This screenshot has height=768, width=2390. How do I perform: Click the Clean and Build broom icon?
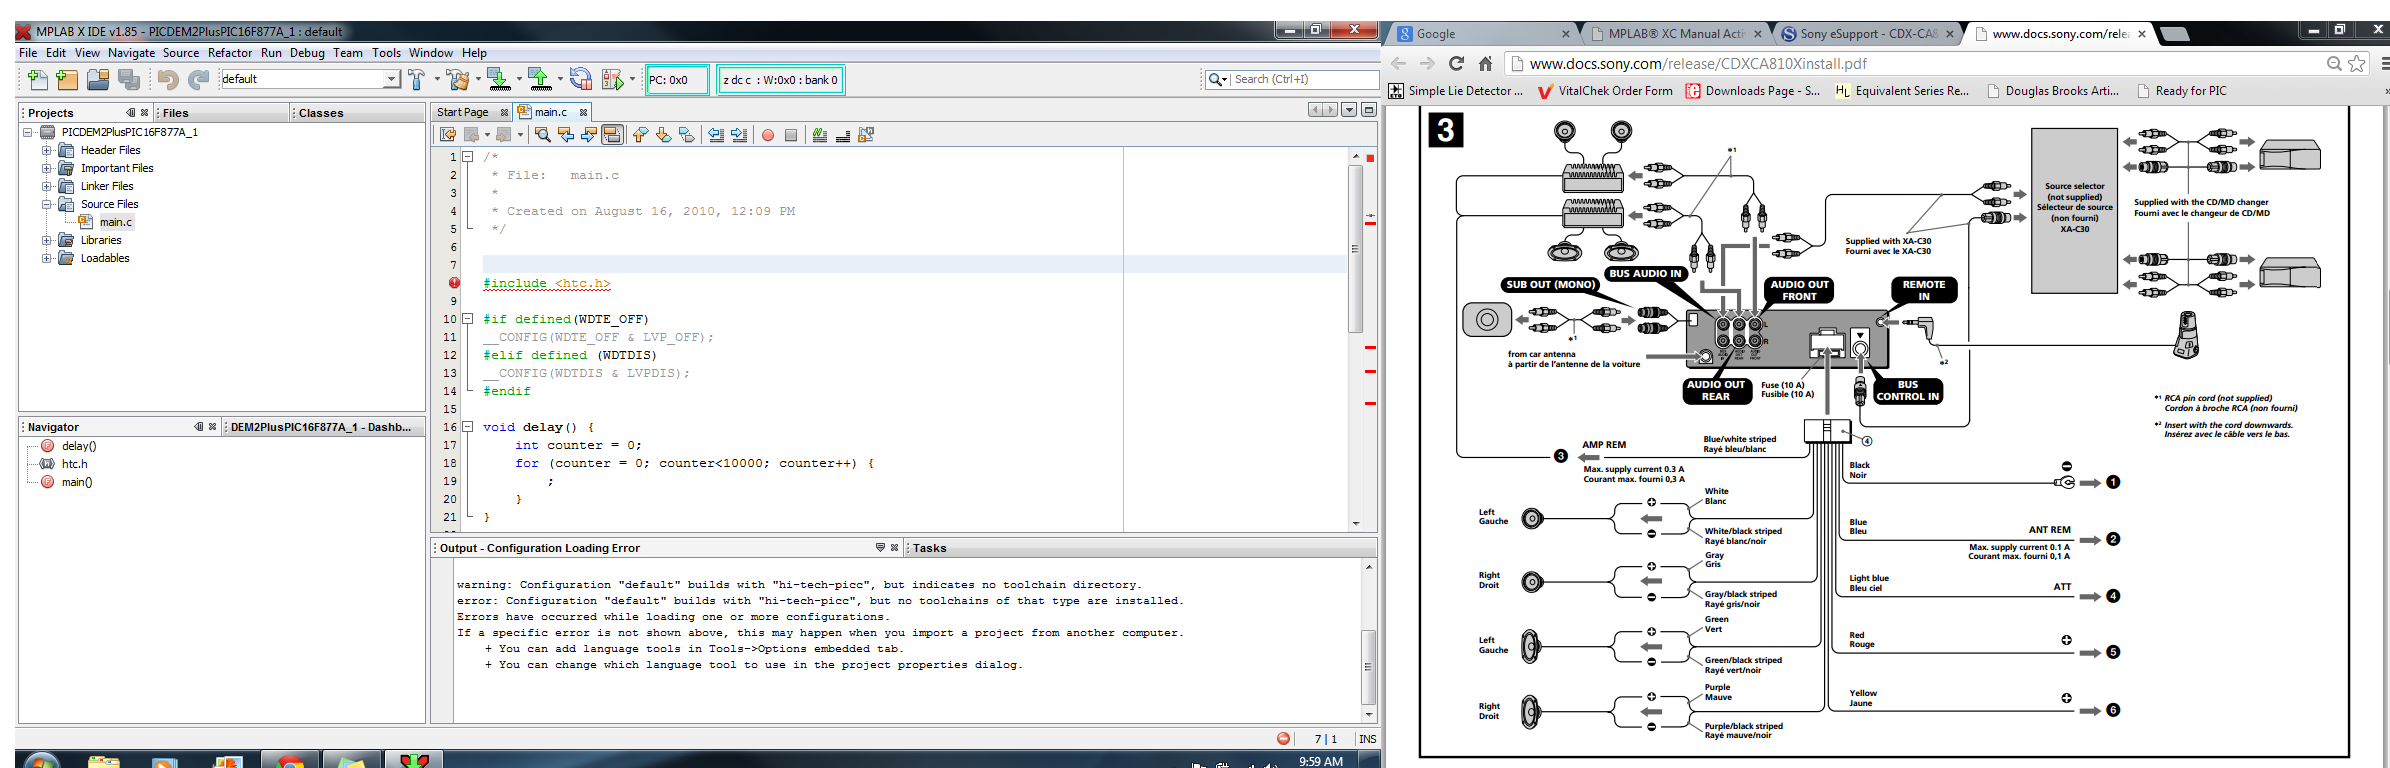(x=458, y=79)
